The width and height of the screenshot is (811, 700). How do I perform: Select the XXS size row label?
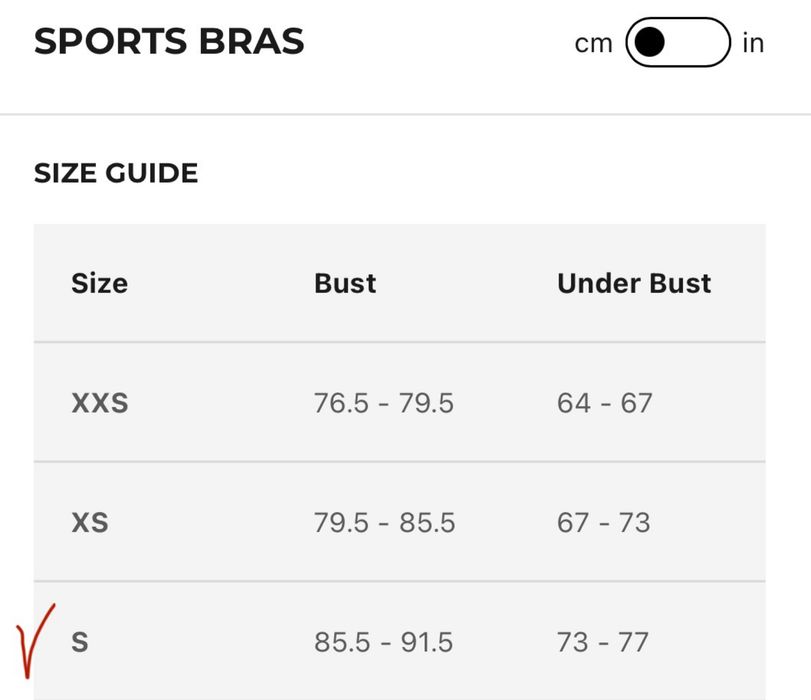(x=100, y=403)
